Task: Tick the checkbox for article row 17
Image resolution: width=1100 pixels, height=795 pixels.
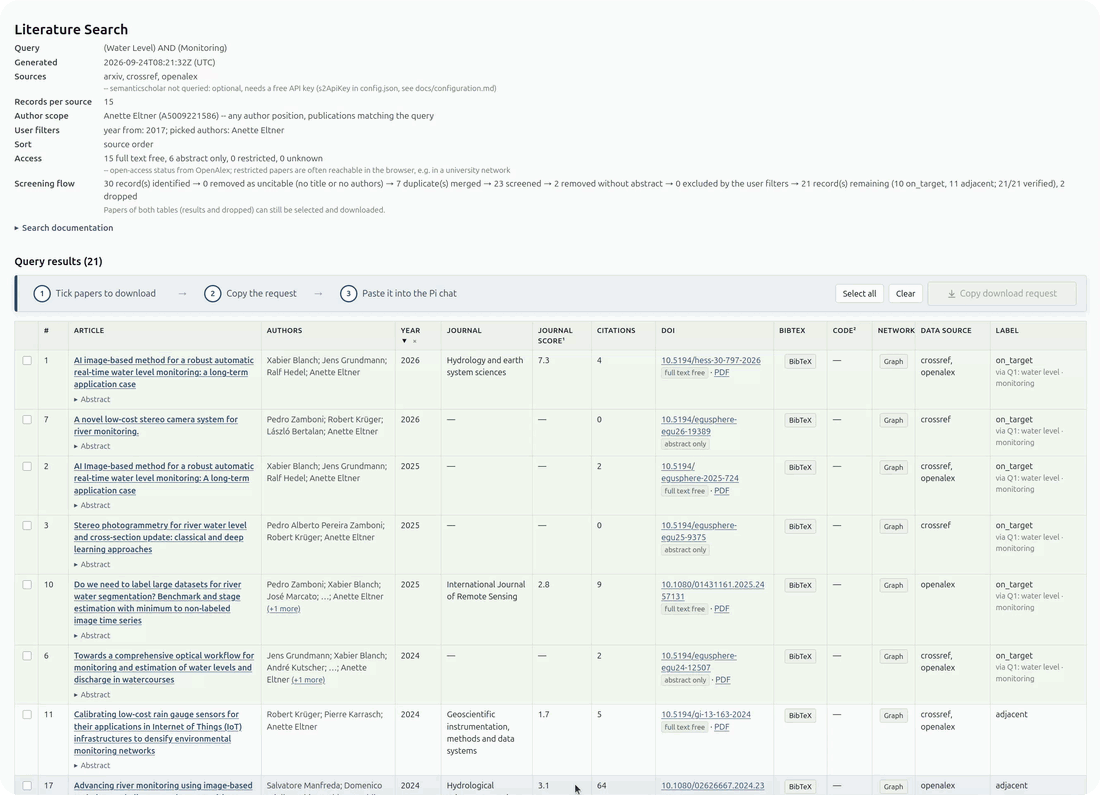Action: pos(27,786)
